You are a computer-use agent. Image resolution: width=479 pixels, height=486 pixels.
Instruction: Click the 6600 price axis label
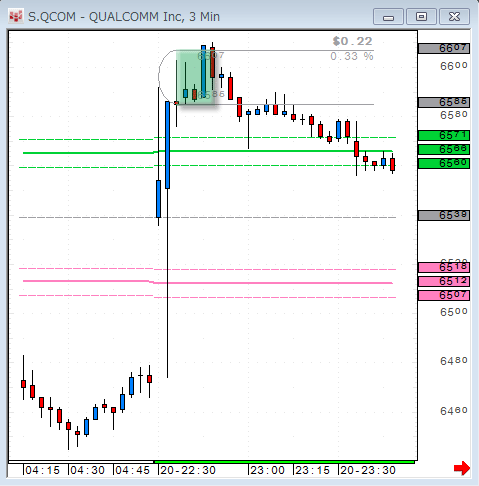454,66
